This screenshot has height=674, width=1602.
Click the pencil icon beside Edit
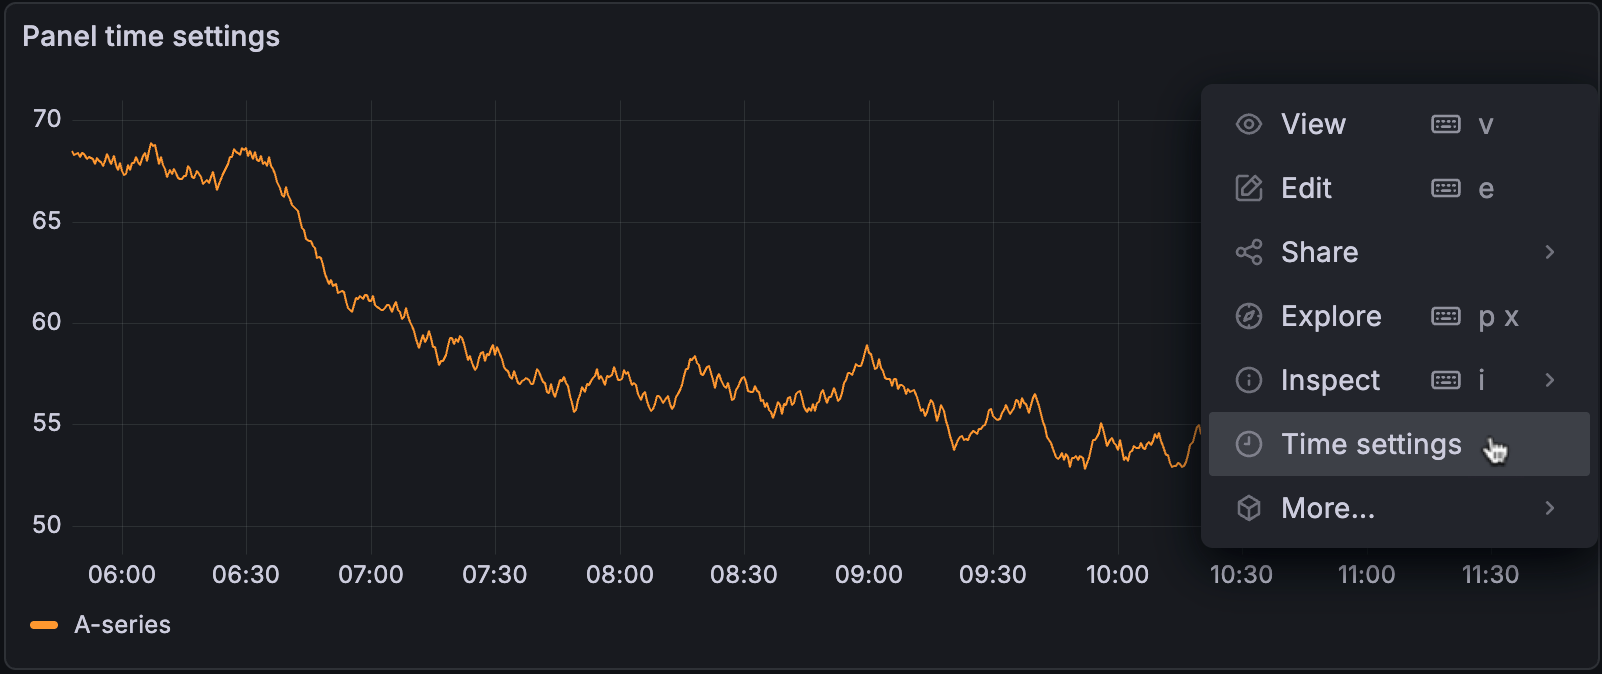tap(1248, 188)
